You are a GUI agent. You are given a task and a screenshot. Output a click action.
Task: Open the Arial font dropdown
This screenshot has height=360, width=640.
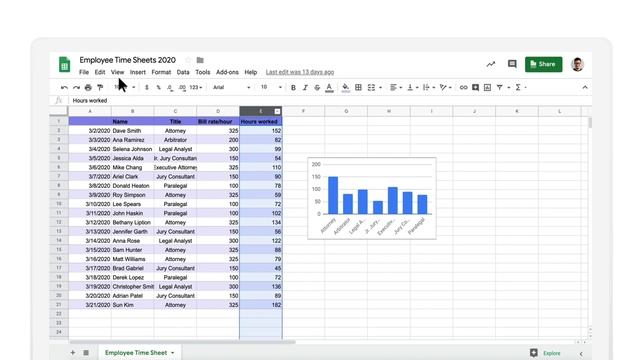coord(231,87)
